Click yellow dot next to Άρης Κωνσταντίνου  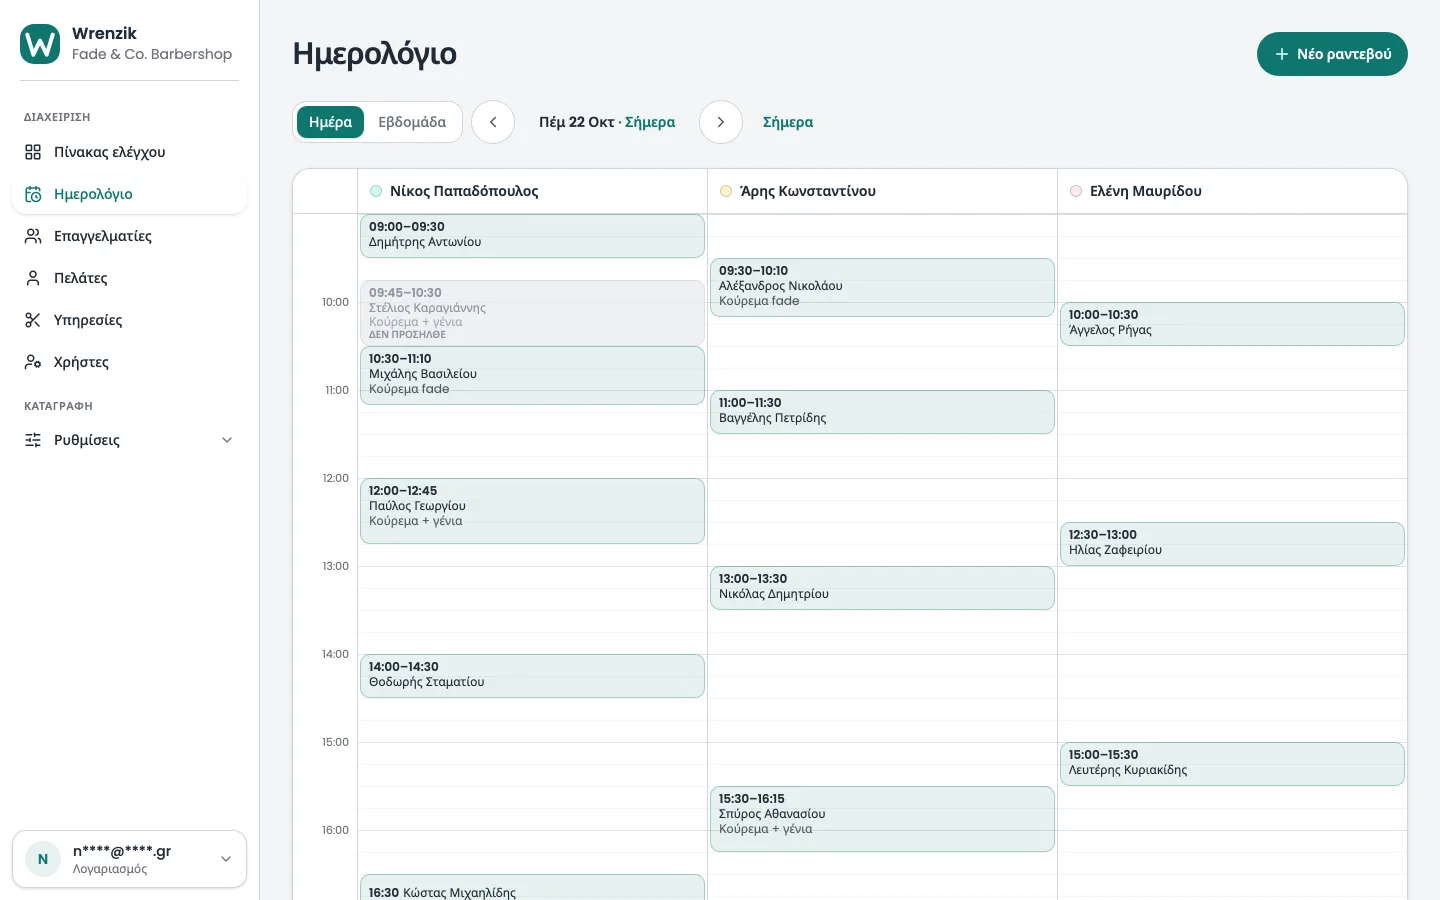tap(726, 191)
